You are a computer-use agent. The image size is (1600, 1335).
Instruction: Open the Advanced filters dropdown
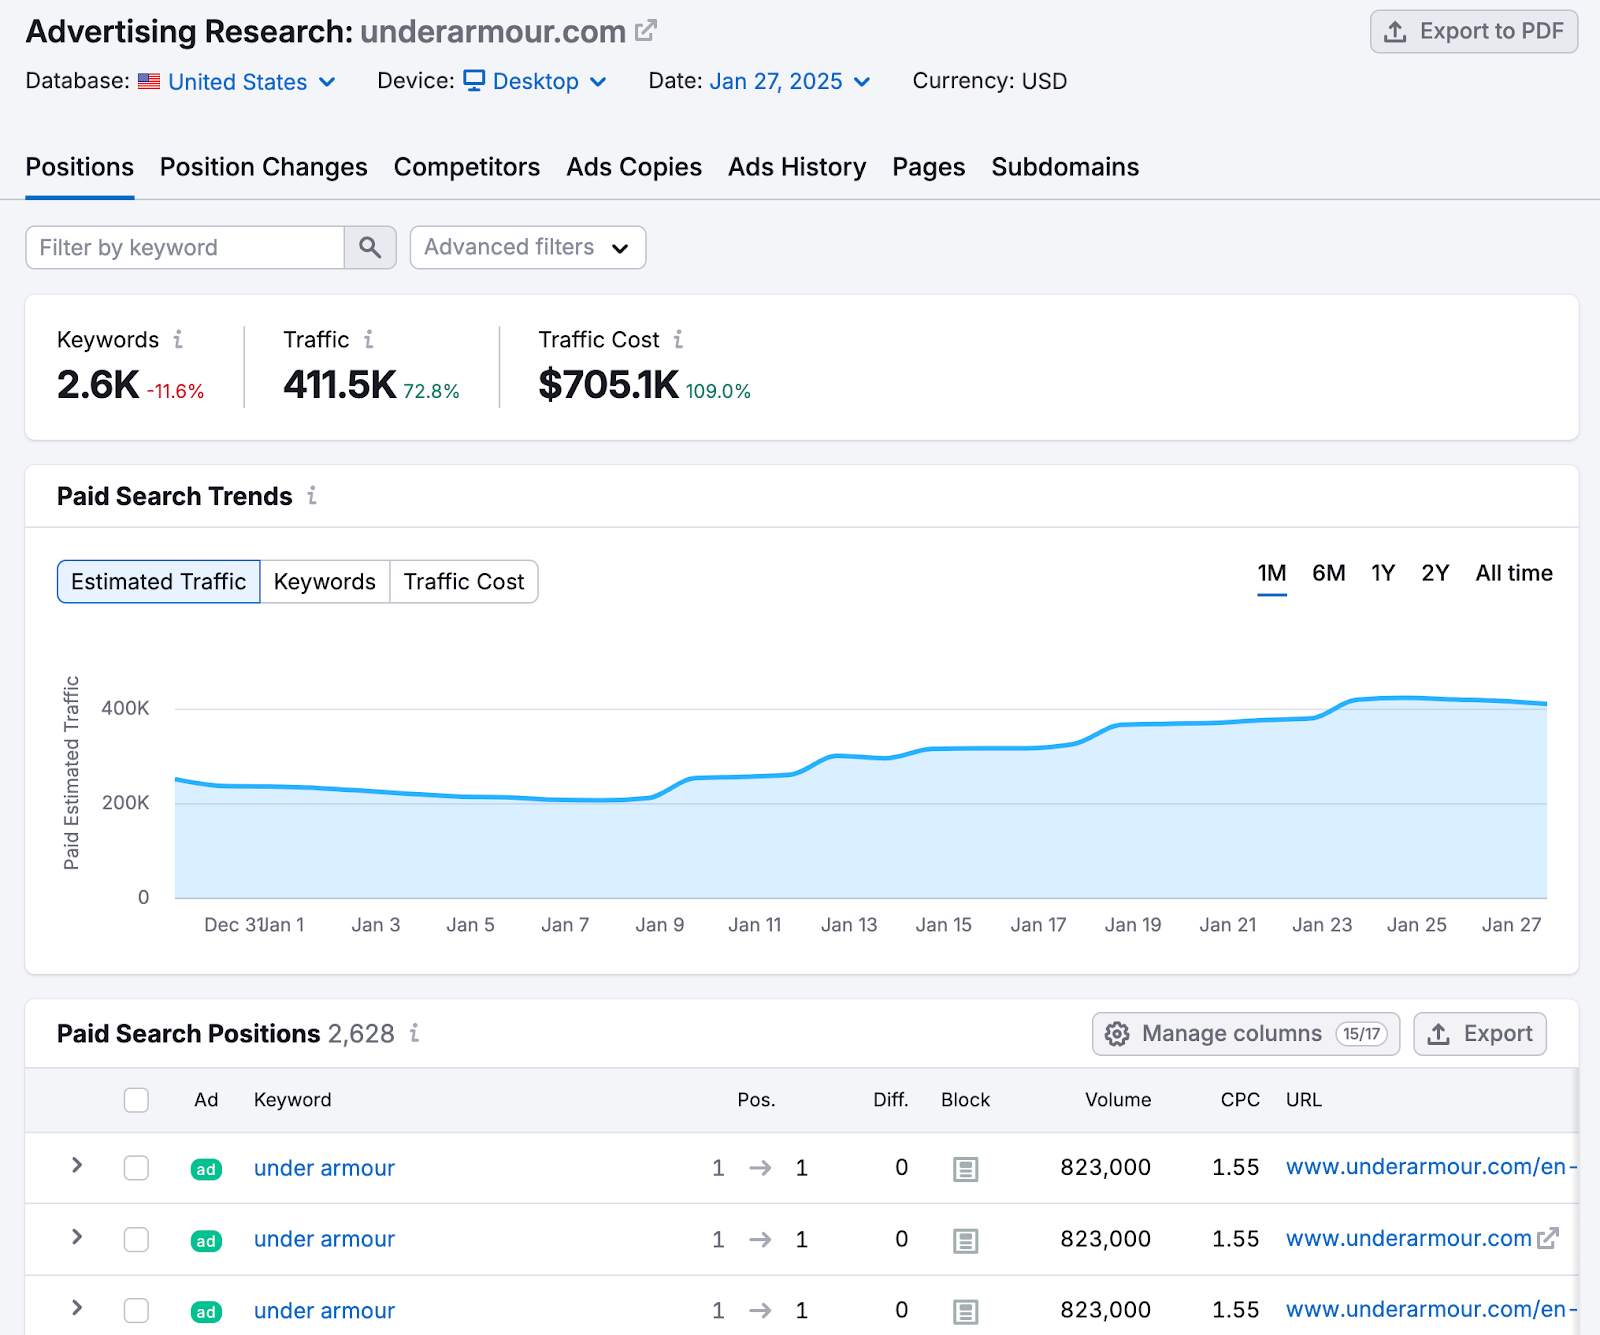[527, 247]
